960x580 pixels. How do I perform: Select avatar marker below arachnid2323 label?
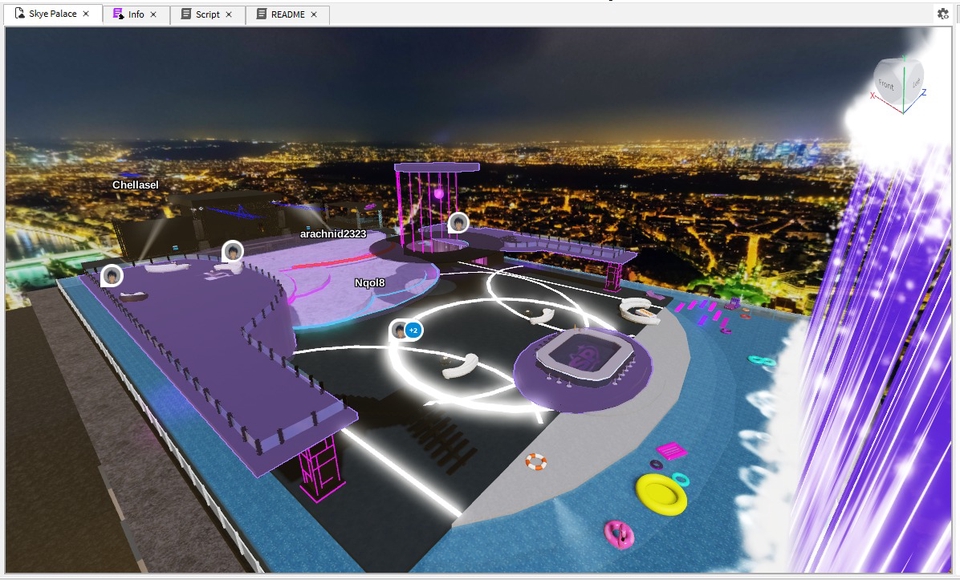click(x=232, y=251)
